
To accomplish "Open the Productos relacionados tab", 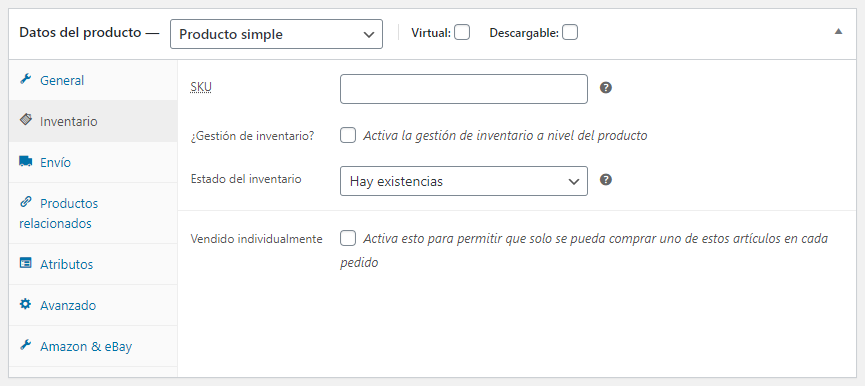I will pyautogui.click(x=93, y=213).
